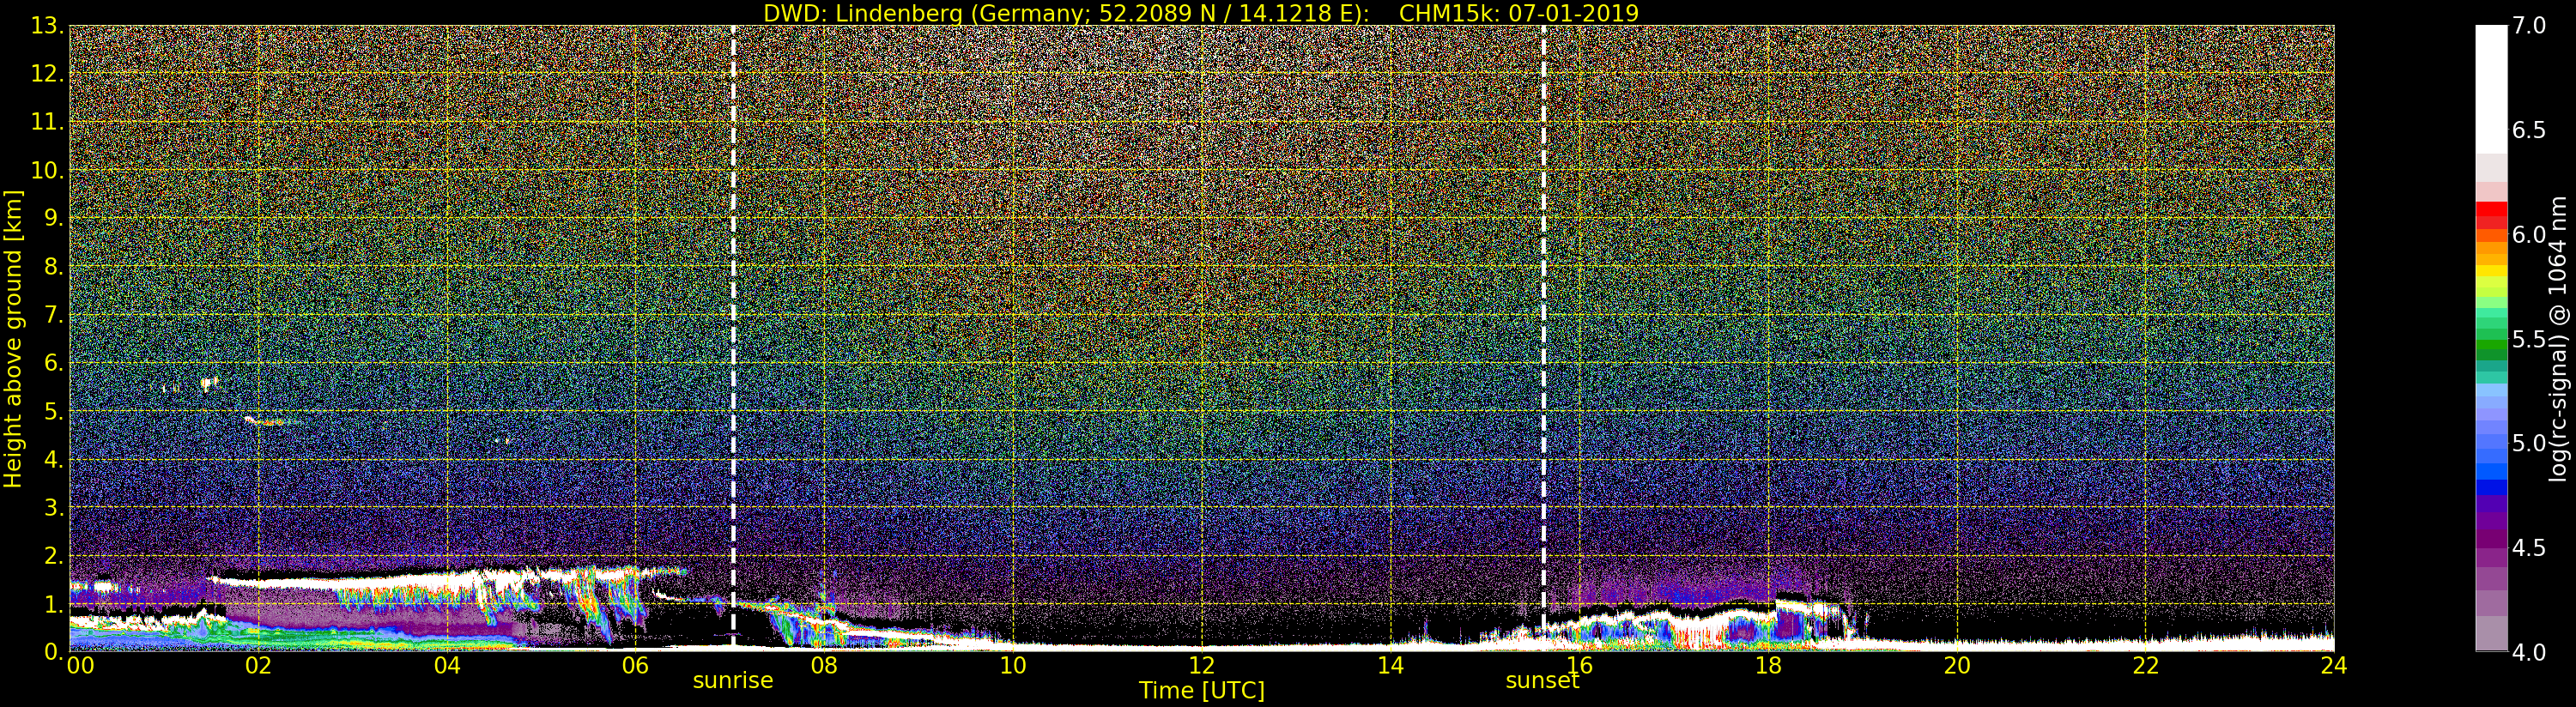Click the time tick label '08'
The width and height of the screenshot is (2576, 707).
tap(824, 666)
